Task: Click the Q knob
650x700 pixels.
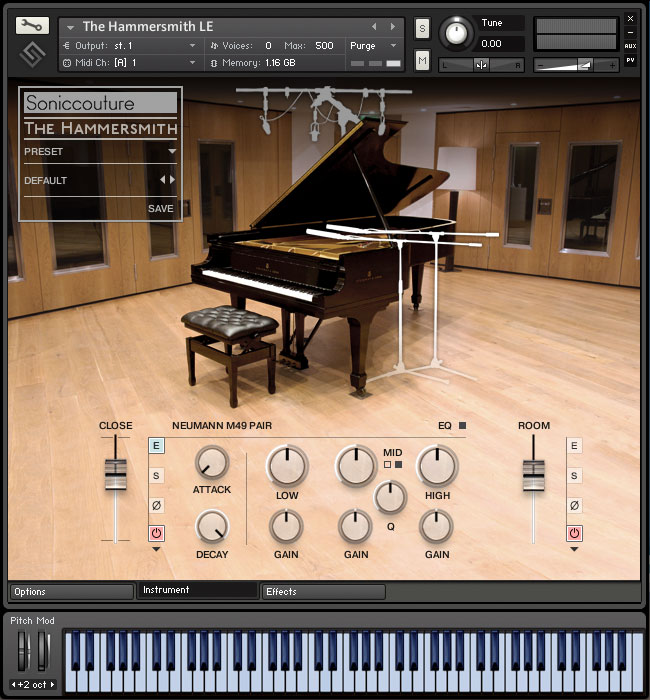Action: tap(390, 496)
